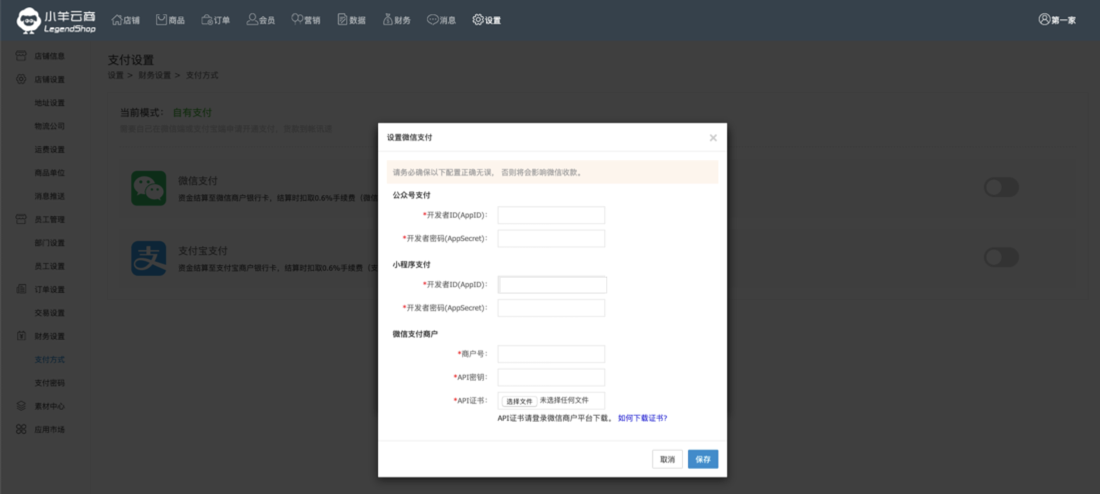Image resolution: width=1100 pixels, height=494 pixels.
Task: Expand the 财务设置 sidebar section
Action: tap(49, 336)
